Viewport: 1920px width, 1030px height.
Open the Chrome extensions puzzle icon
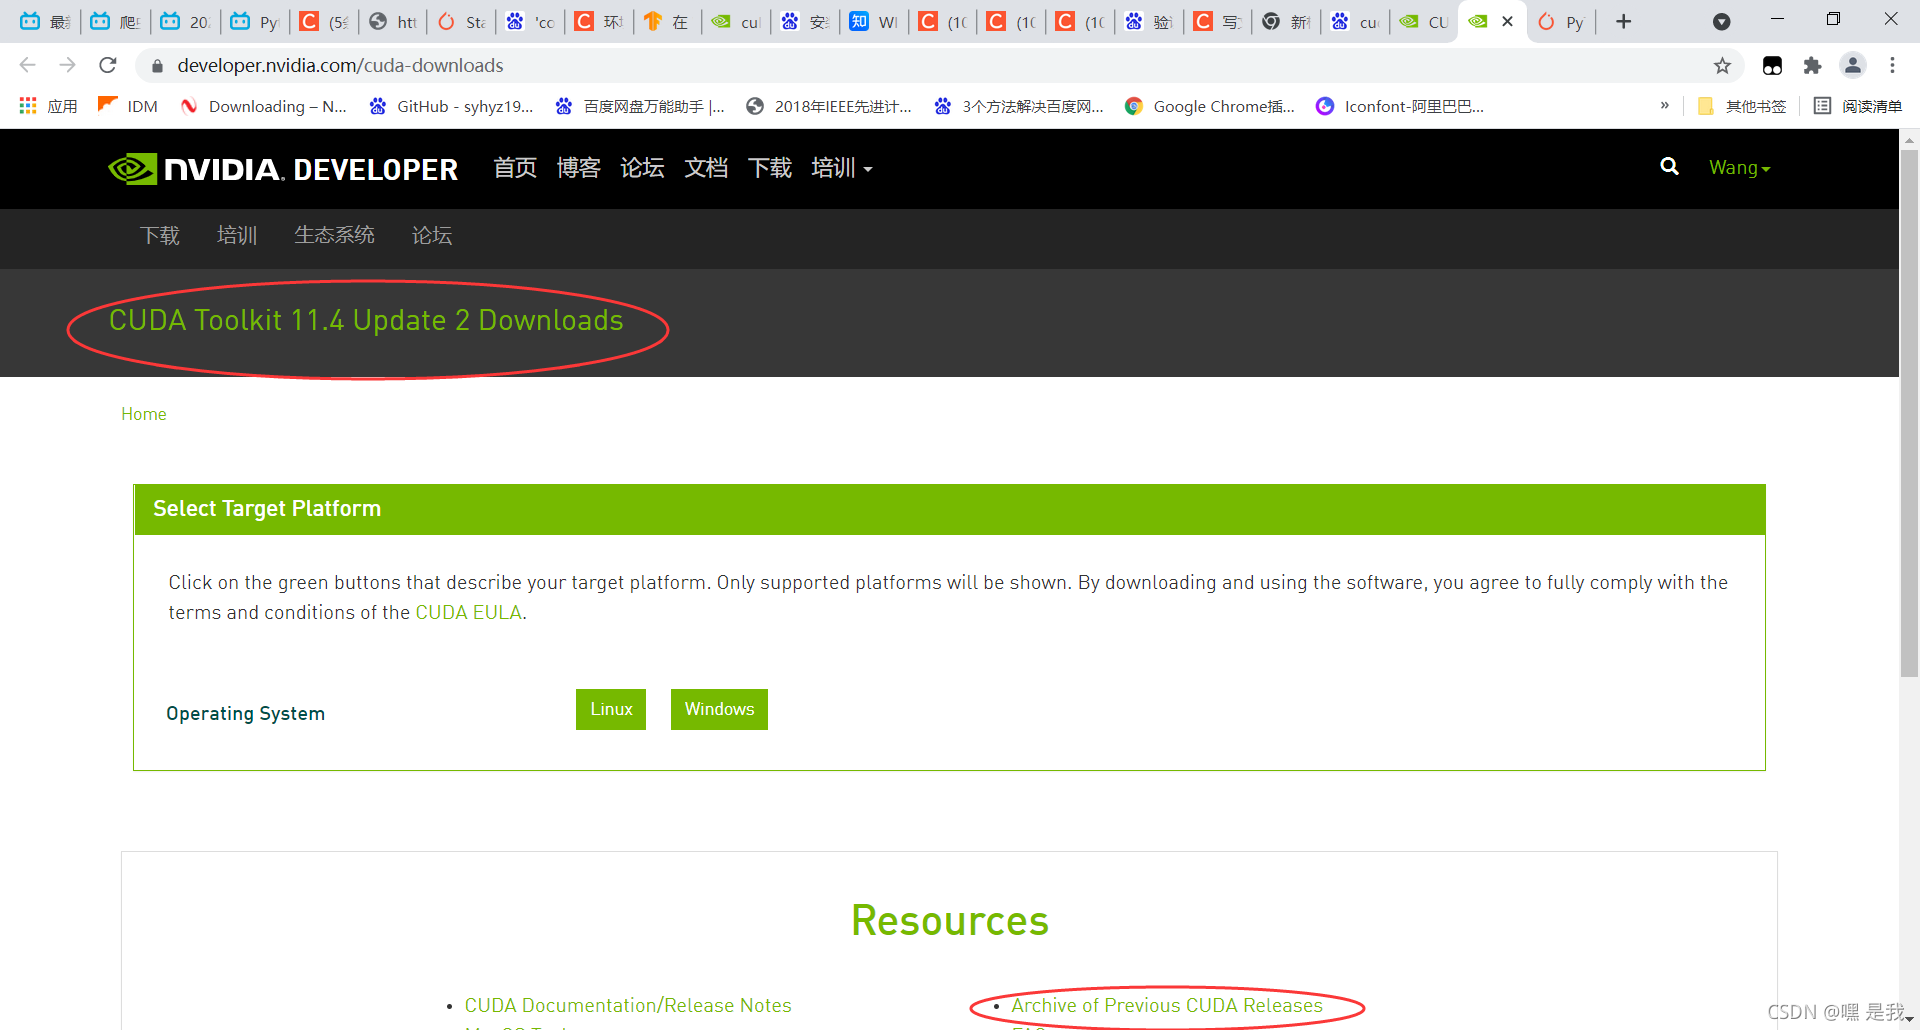tap(1812, 66)
